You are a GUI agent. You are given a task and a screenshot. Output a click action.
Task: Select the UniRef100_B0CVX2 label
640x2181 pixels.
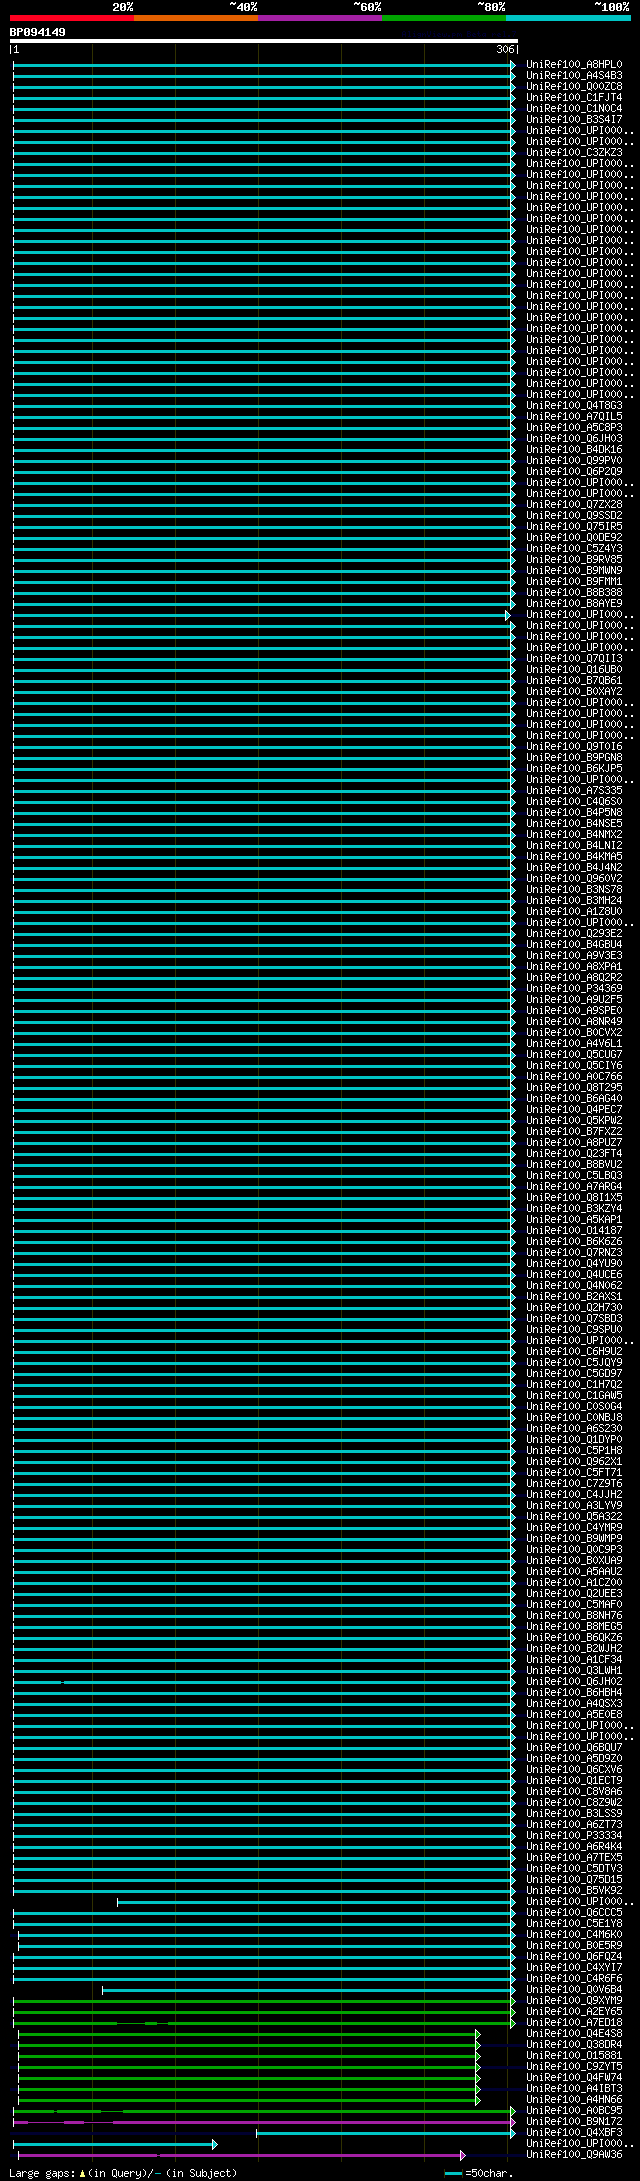point(574,1032)
